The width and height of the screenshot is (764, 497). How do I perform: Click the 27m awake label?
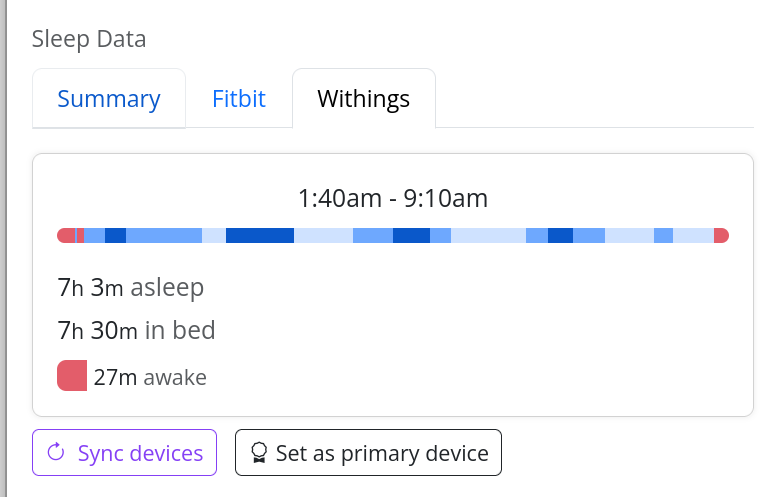[150, 377]
